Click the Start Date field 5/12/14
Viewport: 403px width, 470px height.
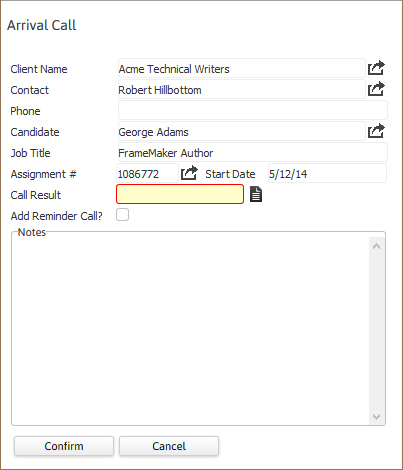(x=327, y=173)
